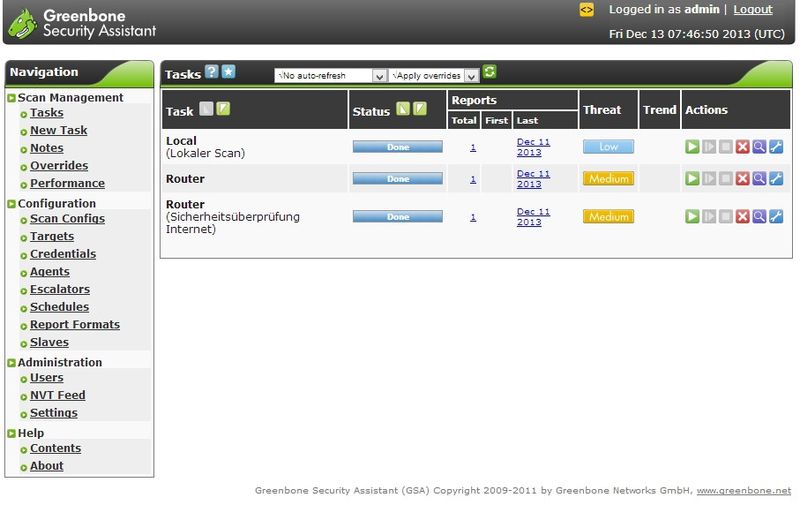Image resolution: width=800 pixels, height=505 pixels.
Task: Click Medium threat badge of first Router
Action: pyautogui.click(x=608, y=179)
